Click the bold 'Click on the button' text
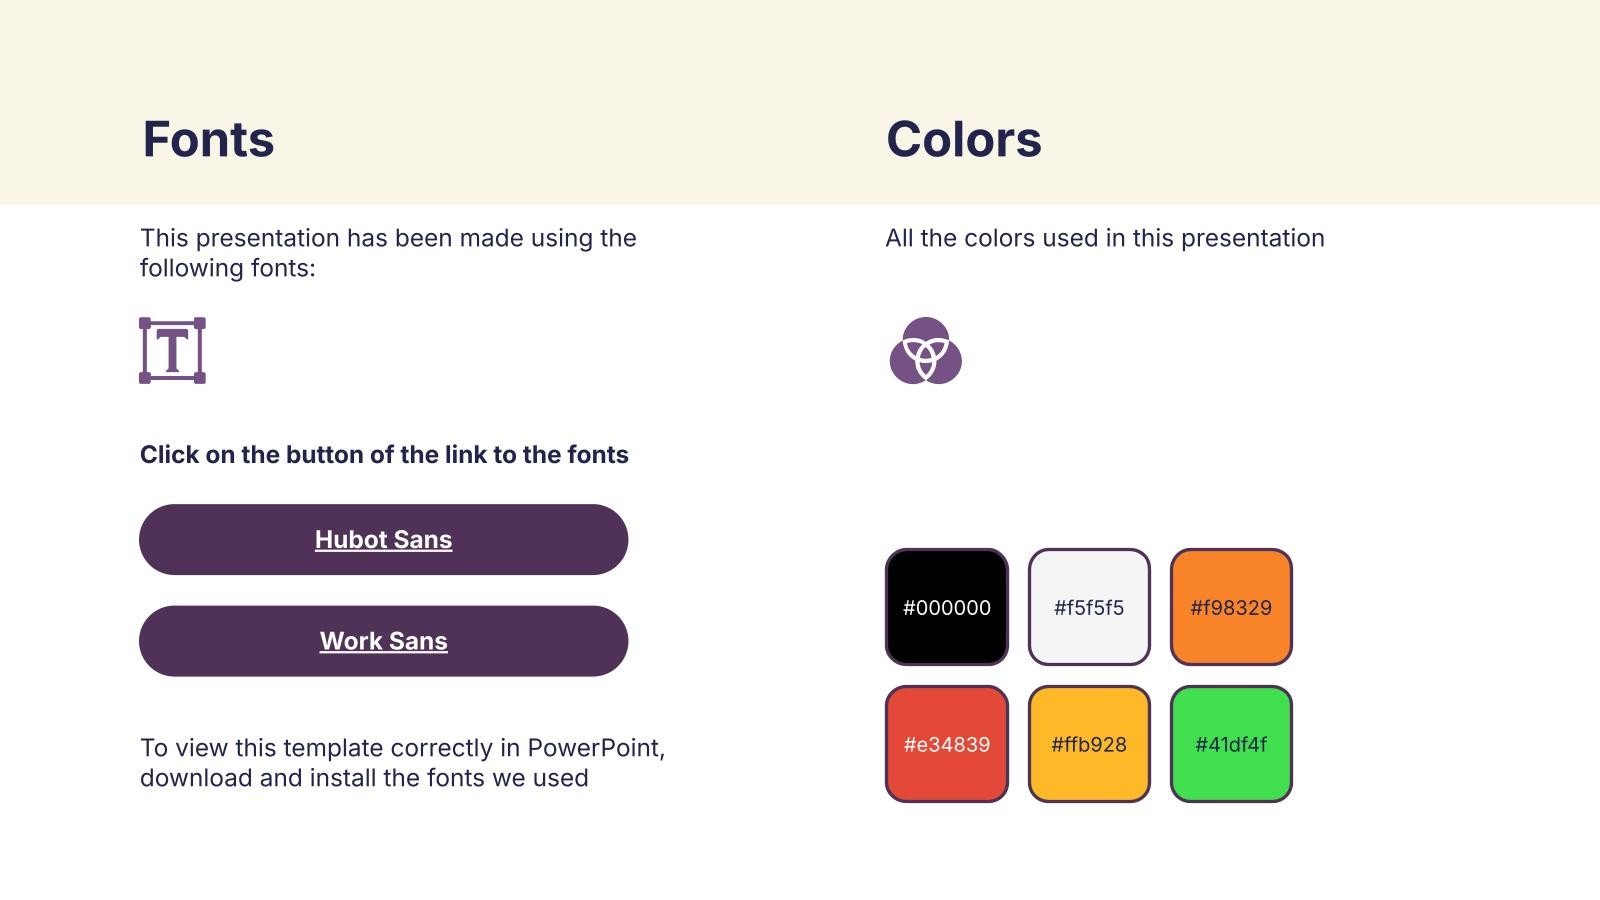The image size is (1600, 900). 384,455
